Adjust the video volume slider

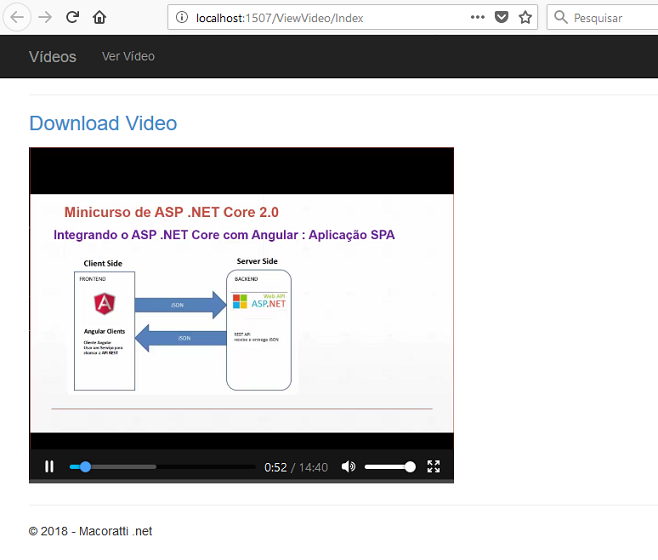(x=390, y=466)
